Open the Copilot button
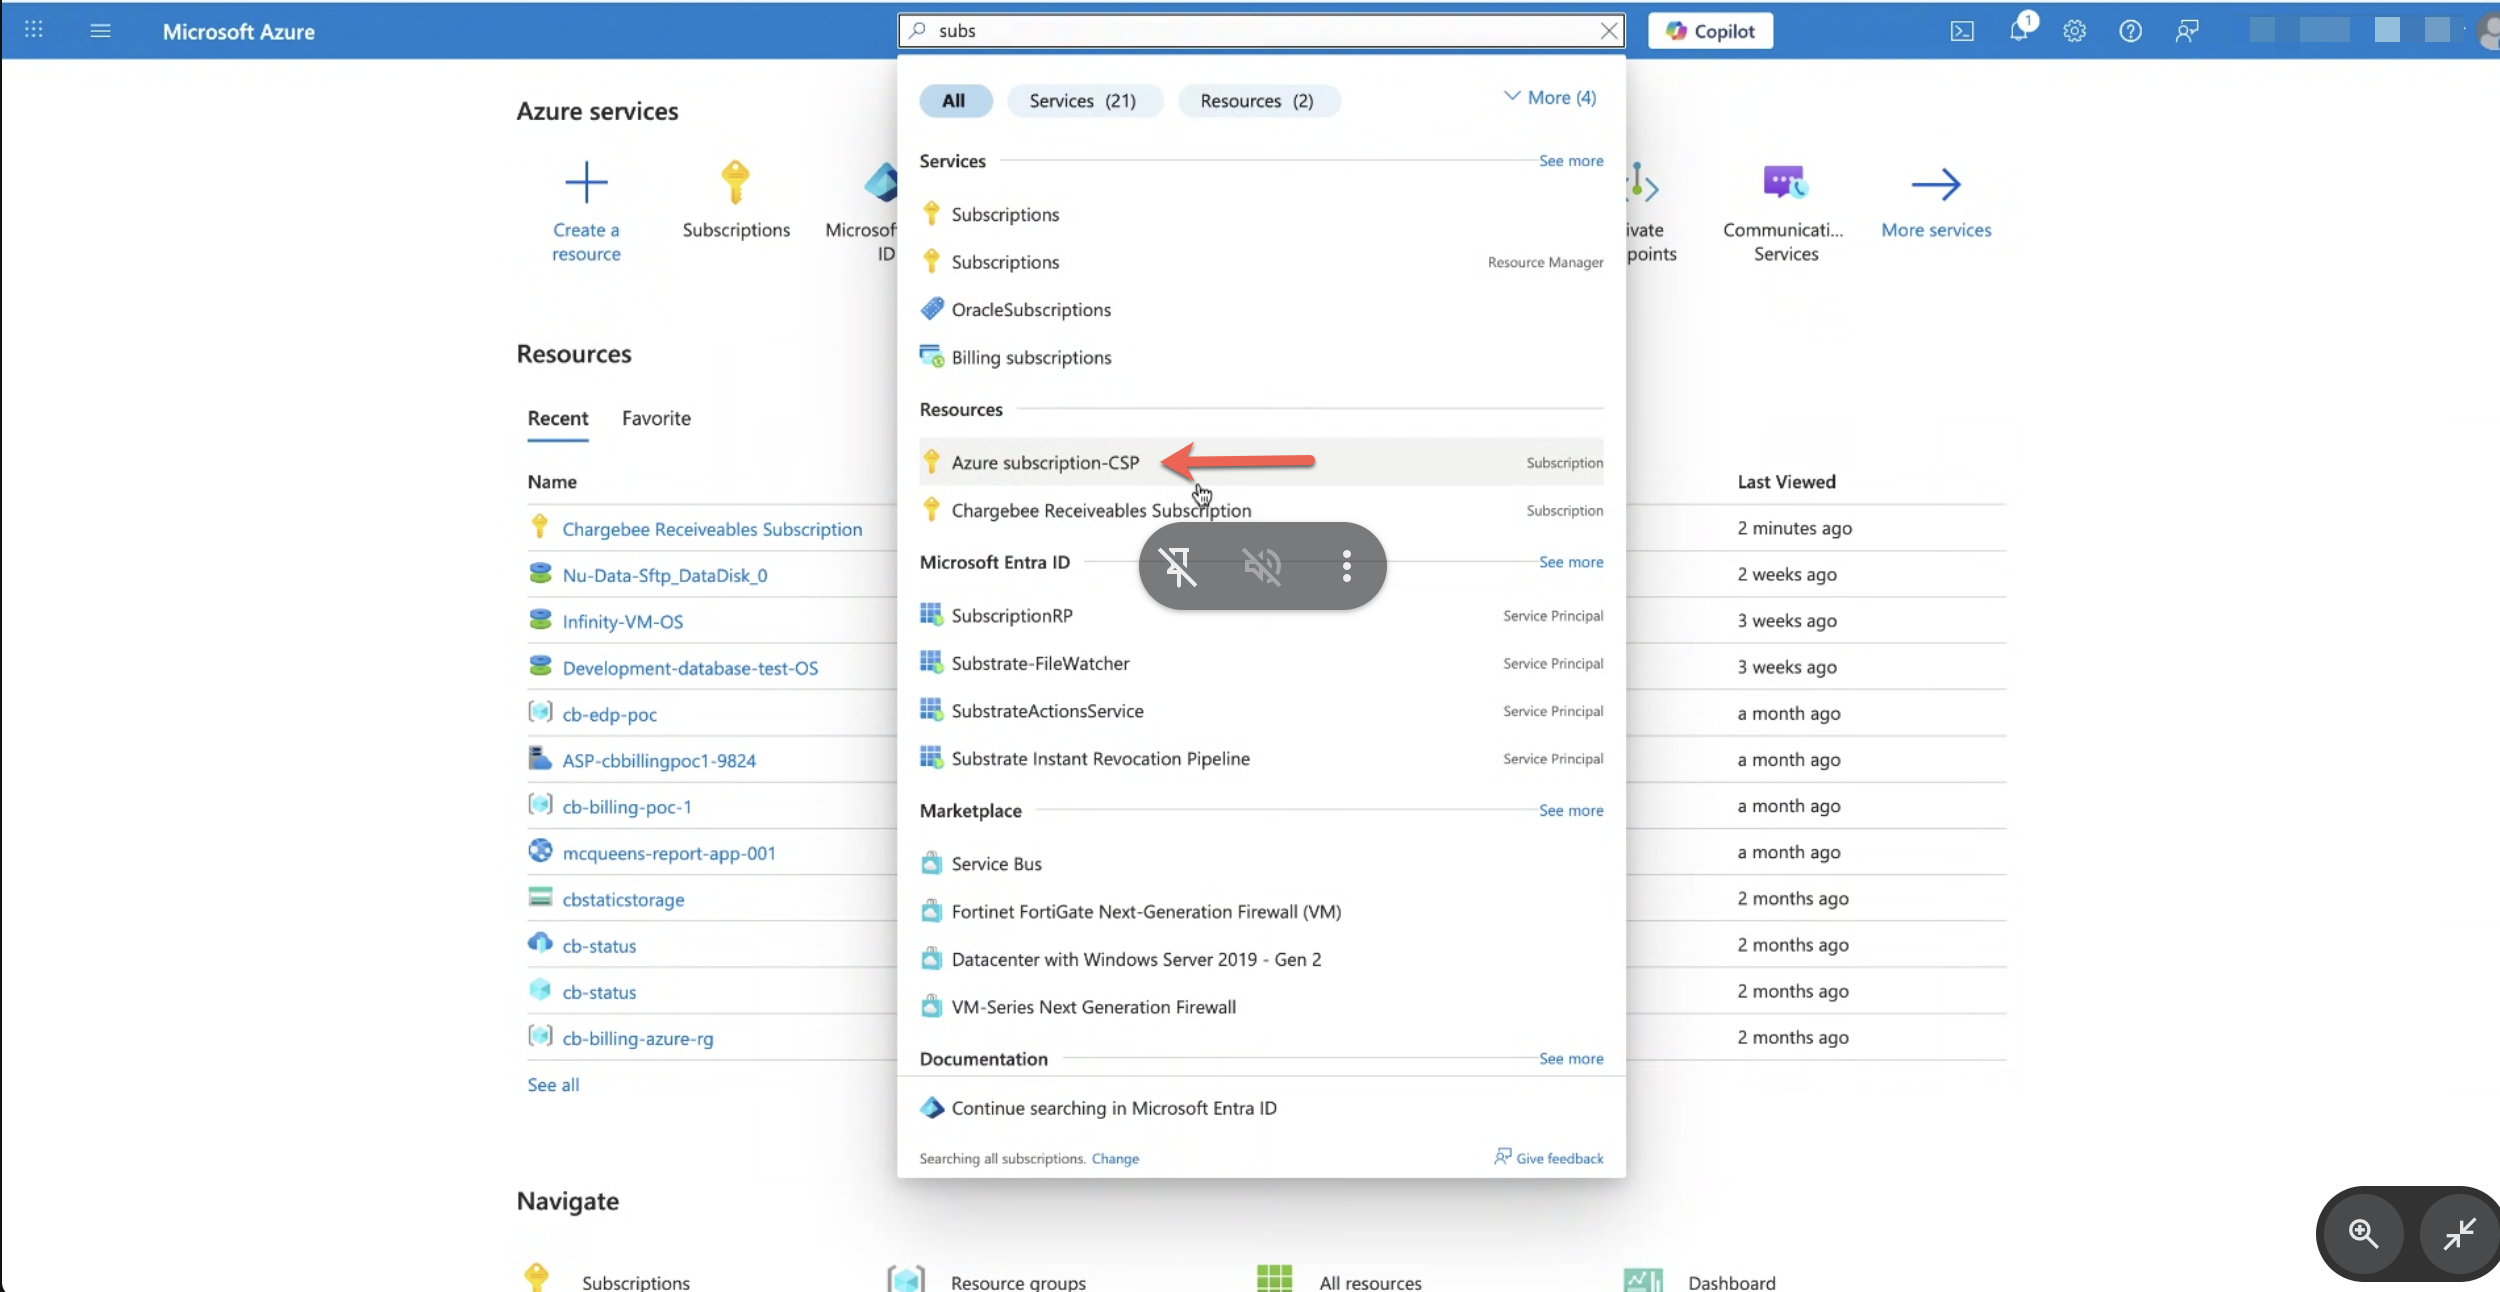The height and width of the screenshot is (1292, 2500). [x=1710, y=31]
